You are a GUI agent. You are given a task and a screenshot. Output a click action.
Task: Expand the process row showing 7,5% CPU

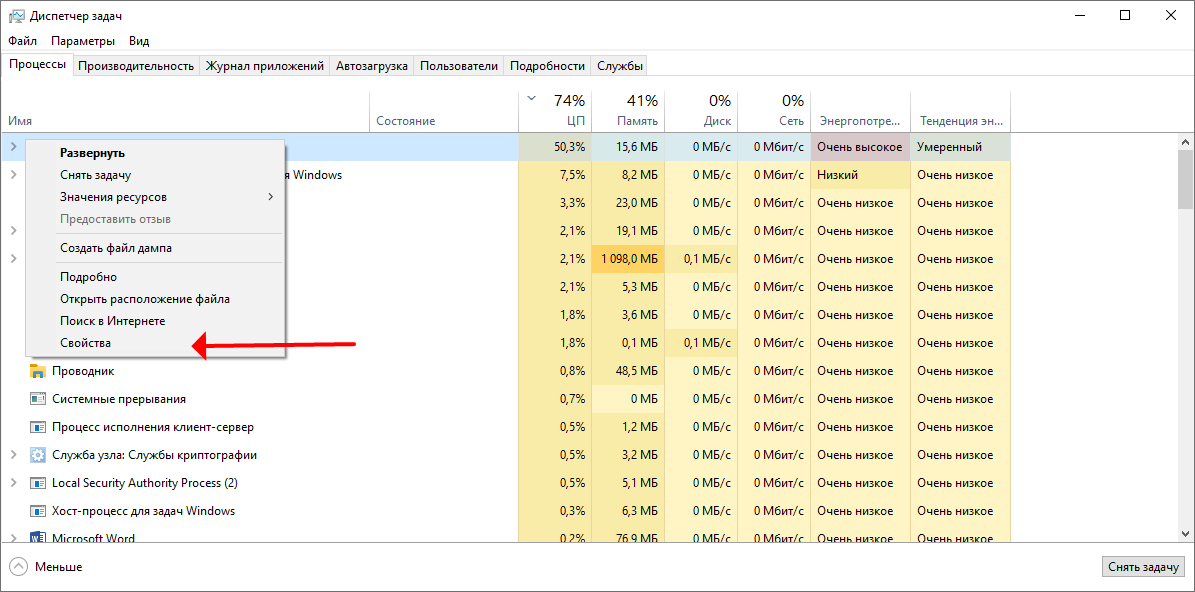pos(13,174)
